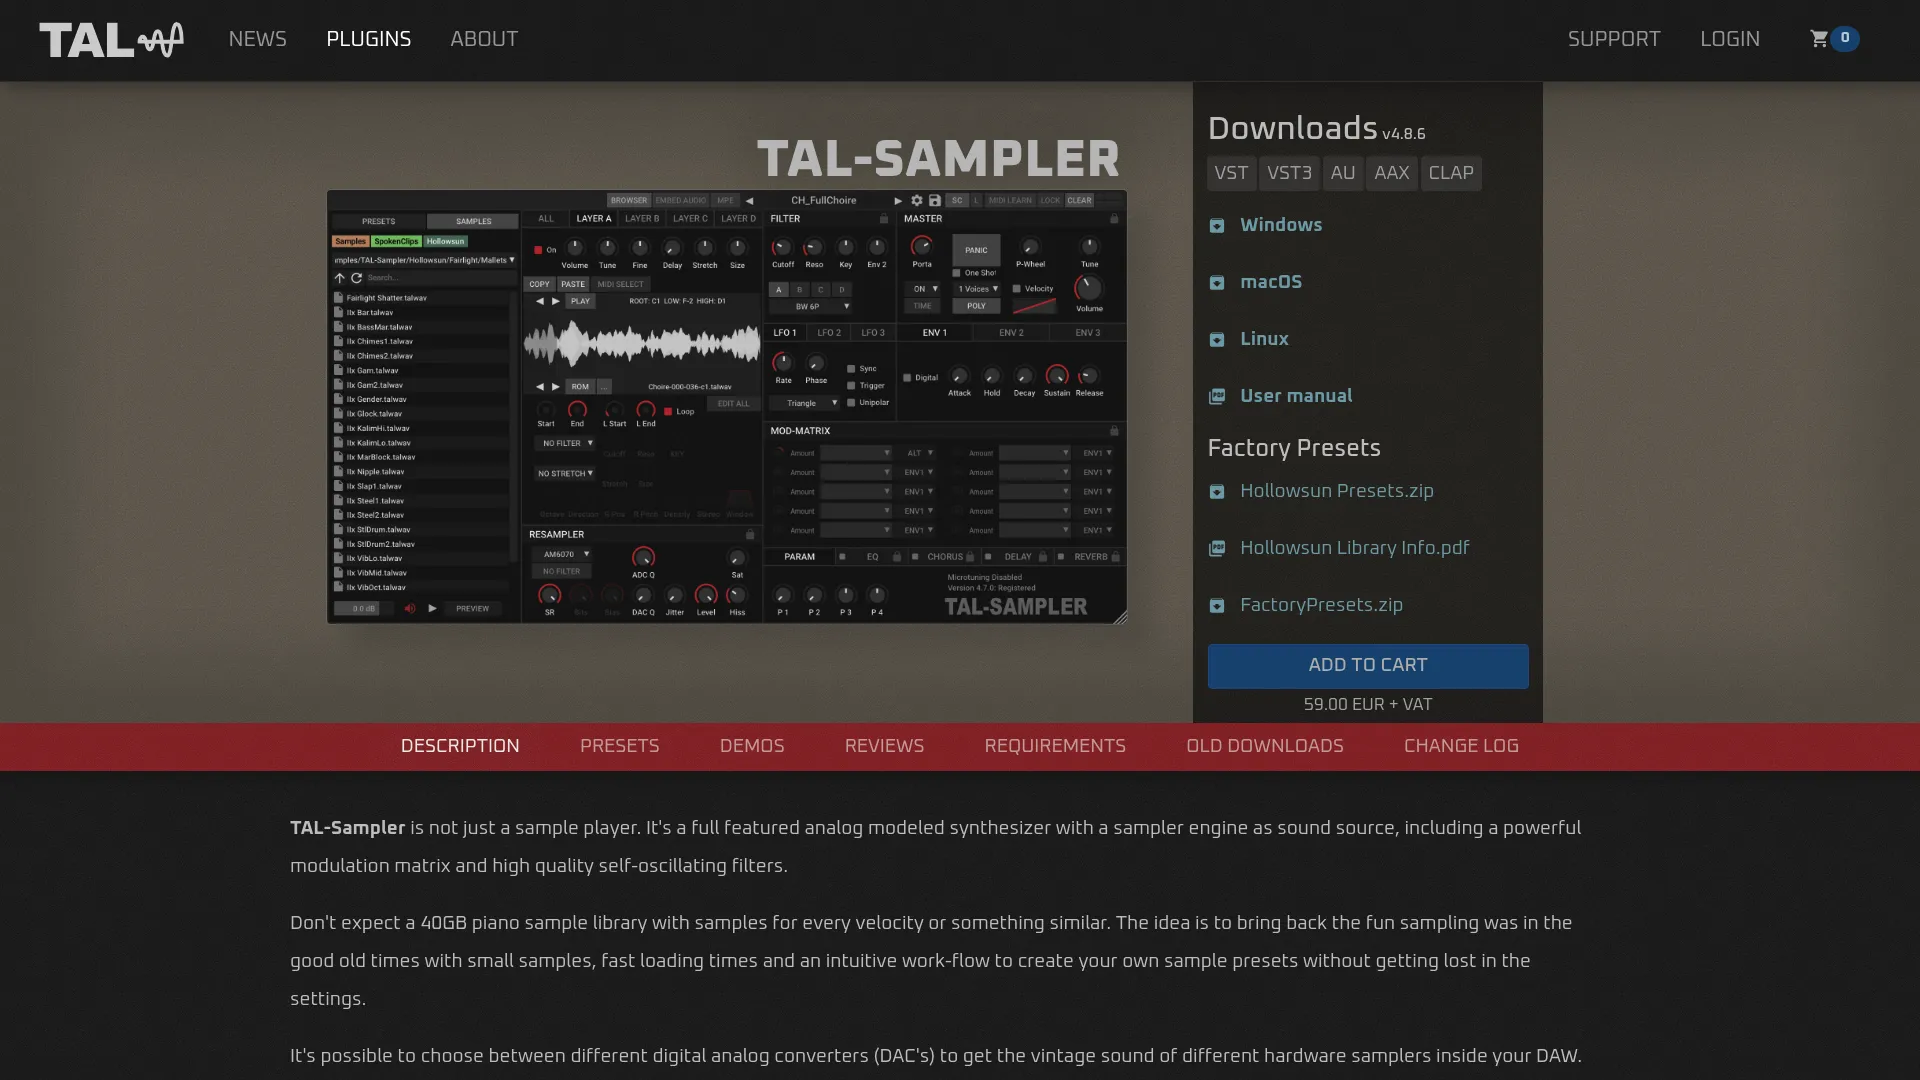Open the PLUGINS menu item
The height and width of the screenshot is (1080, 1920).
(368, 39)
